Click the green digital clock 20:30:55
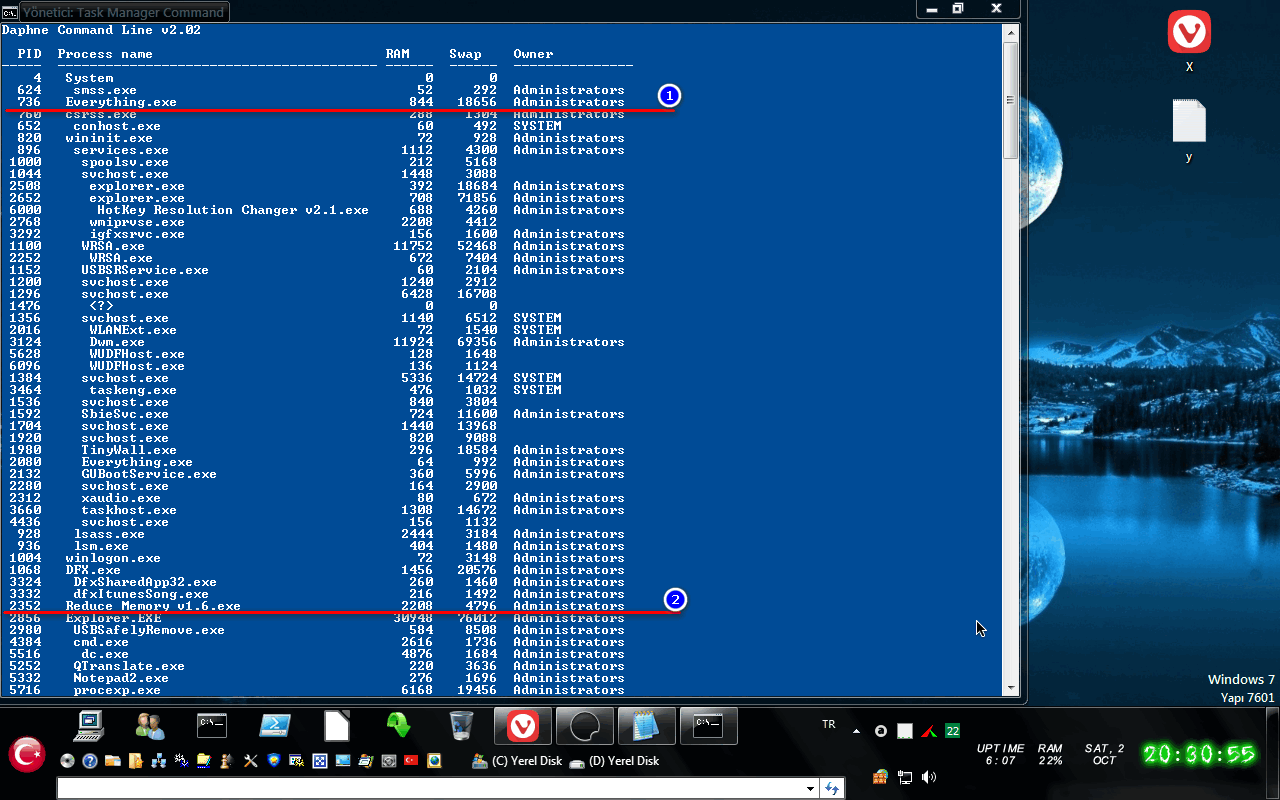This screenshot has height=800, width=1280. [x=1199, y=754]
